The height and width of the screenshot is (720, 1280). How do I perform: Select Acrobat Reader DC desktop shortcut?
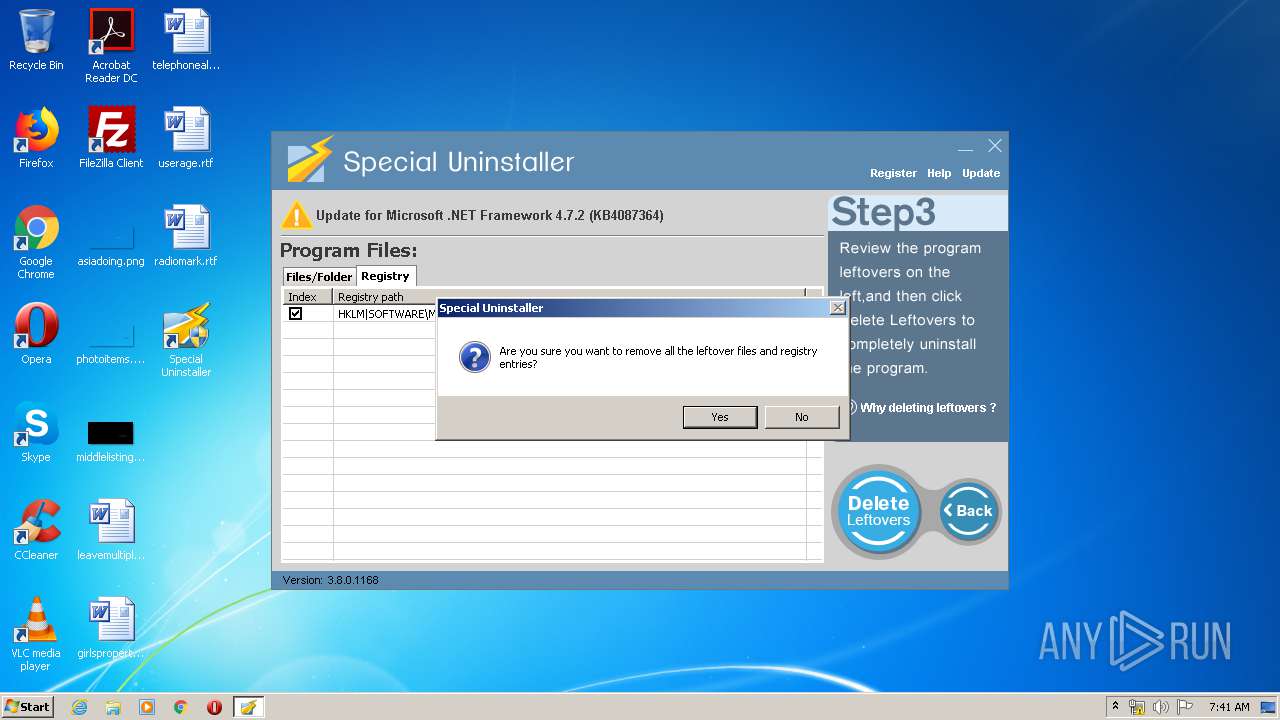[x=111, y=46]
